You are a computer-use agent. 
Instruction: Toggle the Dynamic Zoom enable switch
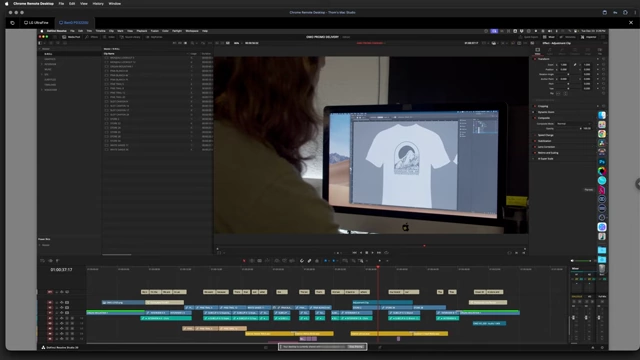point(533,112)
